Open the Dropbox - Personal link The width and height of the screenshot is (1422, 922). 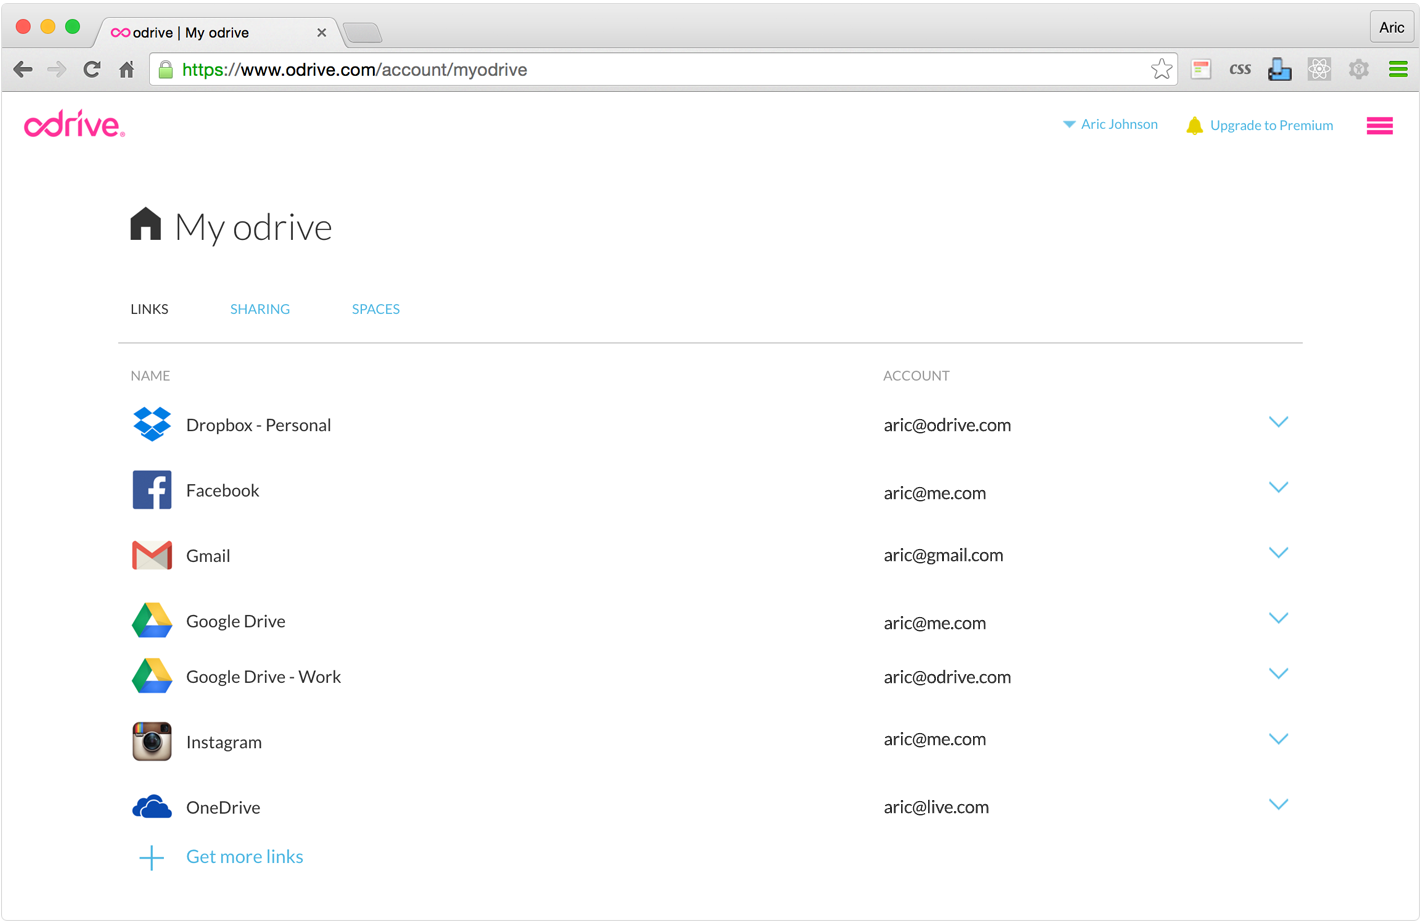258,425
